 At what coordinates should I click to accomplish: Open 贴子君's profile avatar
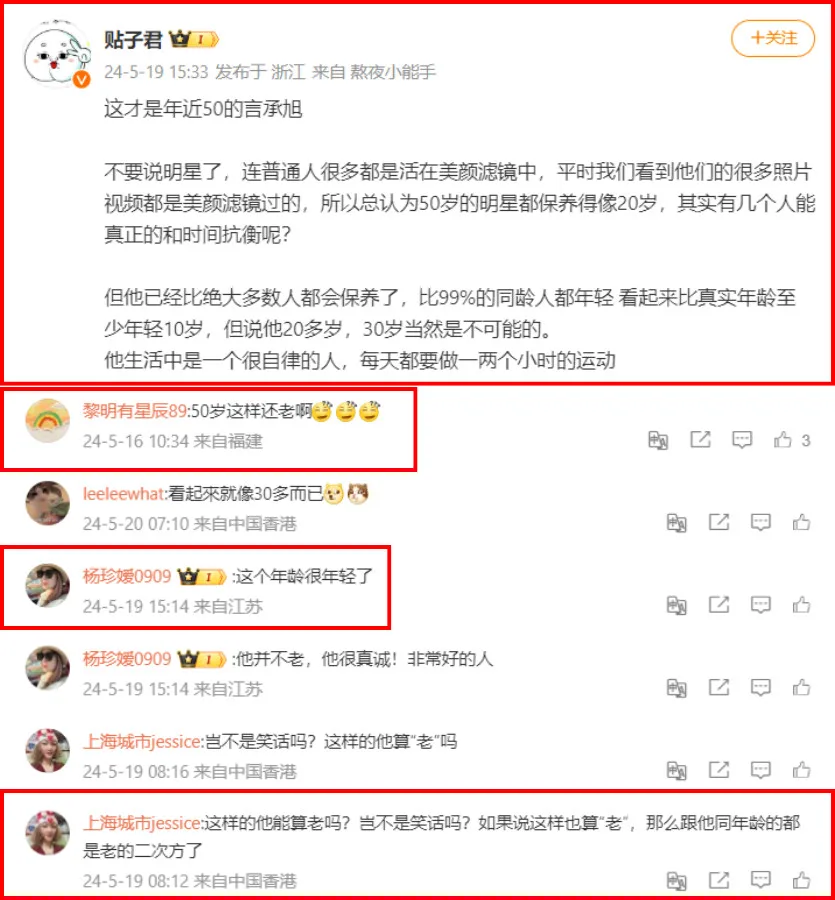point(56,56)
